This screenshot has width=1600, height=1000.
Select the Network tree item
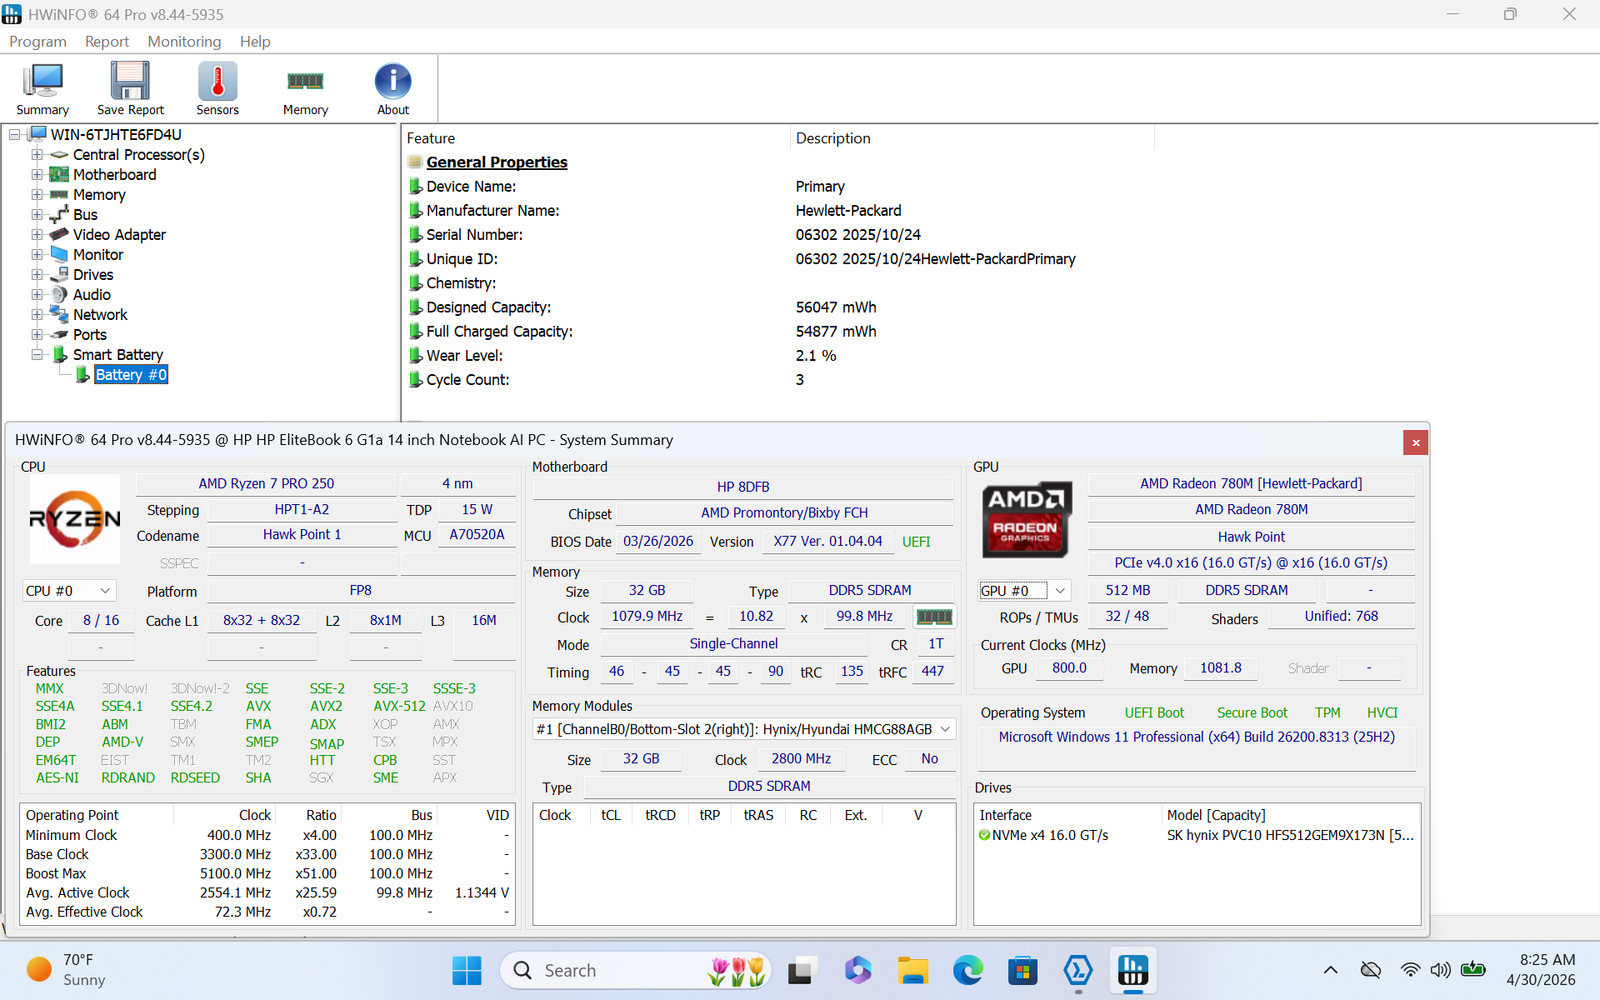pyautogui.click(x=100, y=315)
